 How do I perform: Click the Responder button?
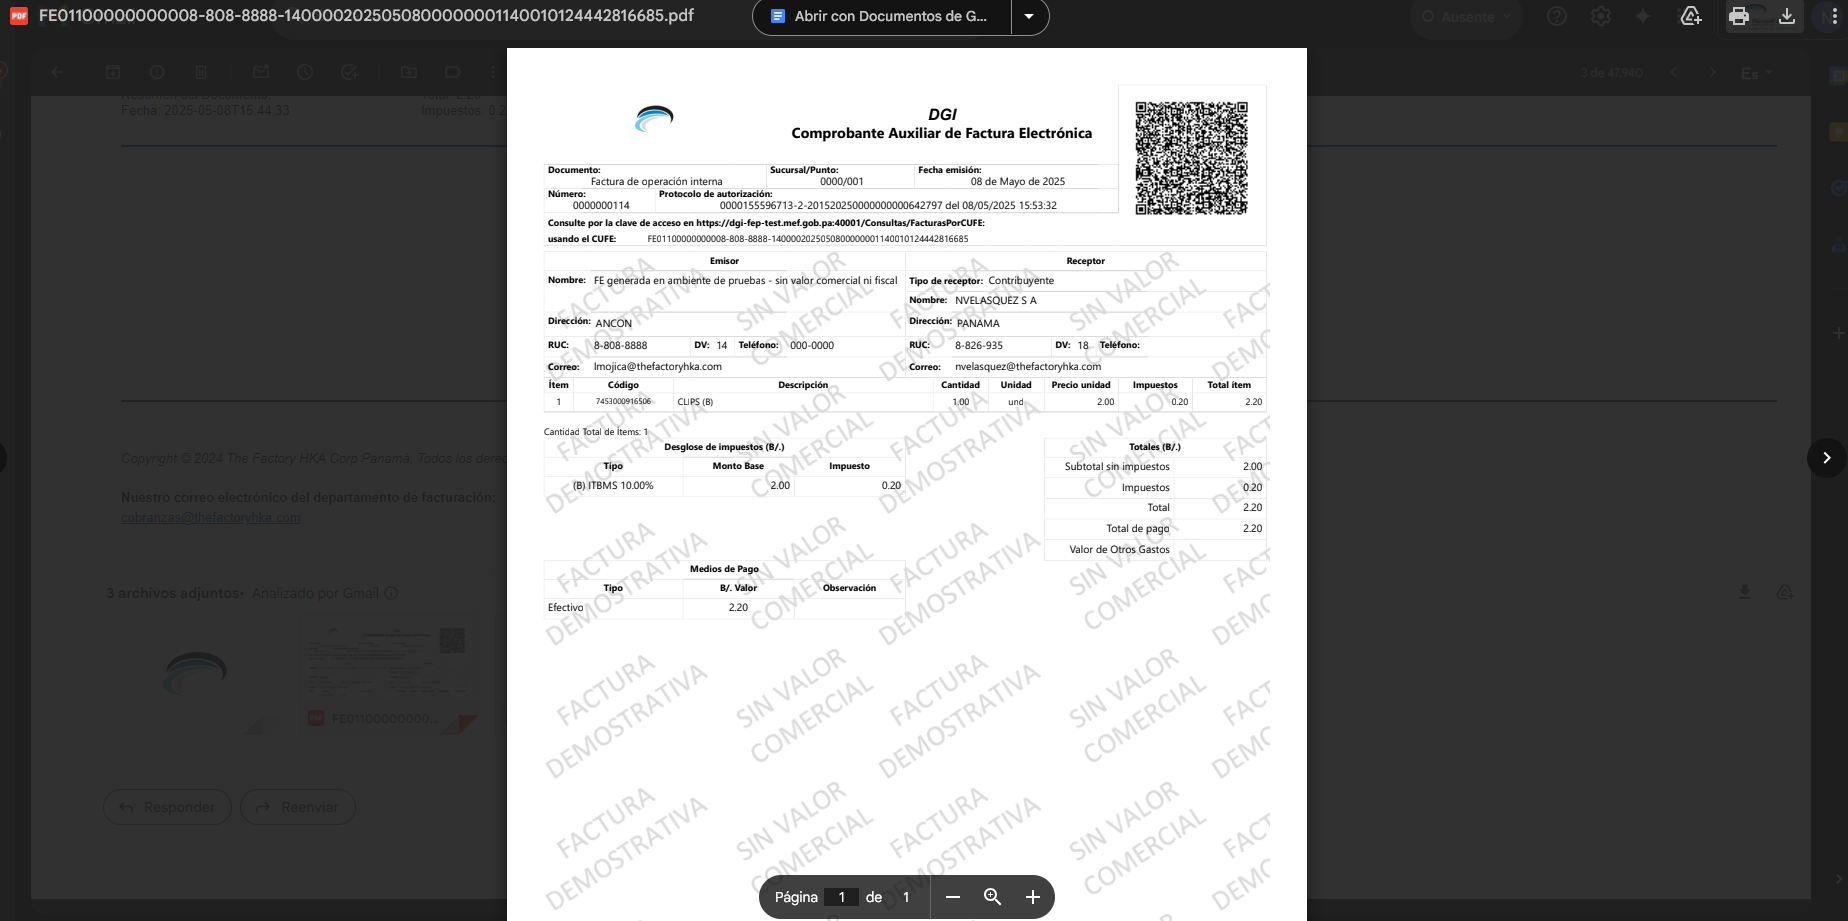point(167,807)
